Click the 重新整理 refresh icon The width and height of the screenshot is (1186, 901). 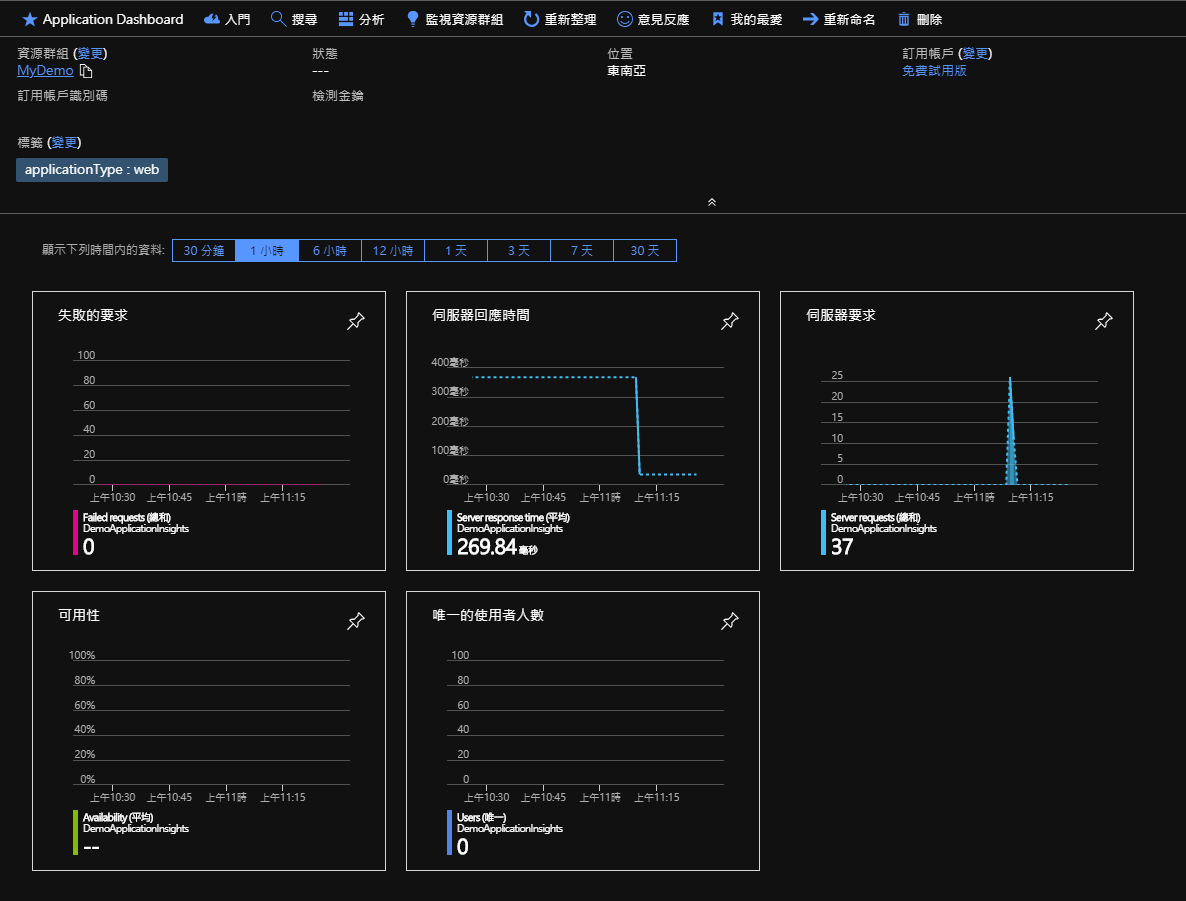(531, 19)
